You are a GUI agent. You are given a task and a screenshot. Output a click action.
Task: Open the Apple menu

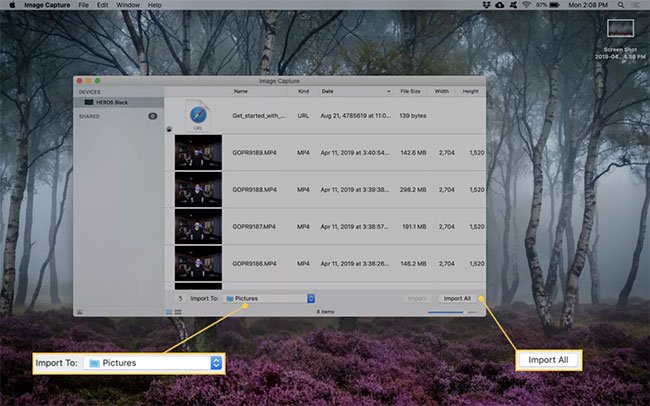pos(12,5)
